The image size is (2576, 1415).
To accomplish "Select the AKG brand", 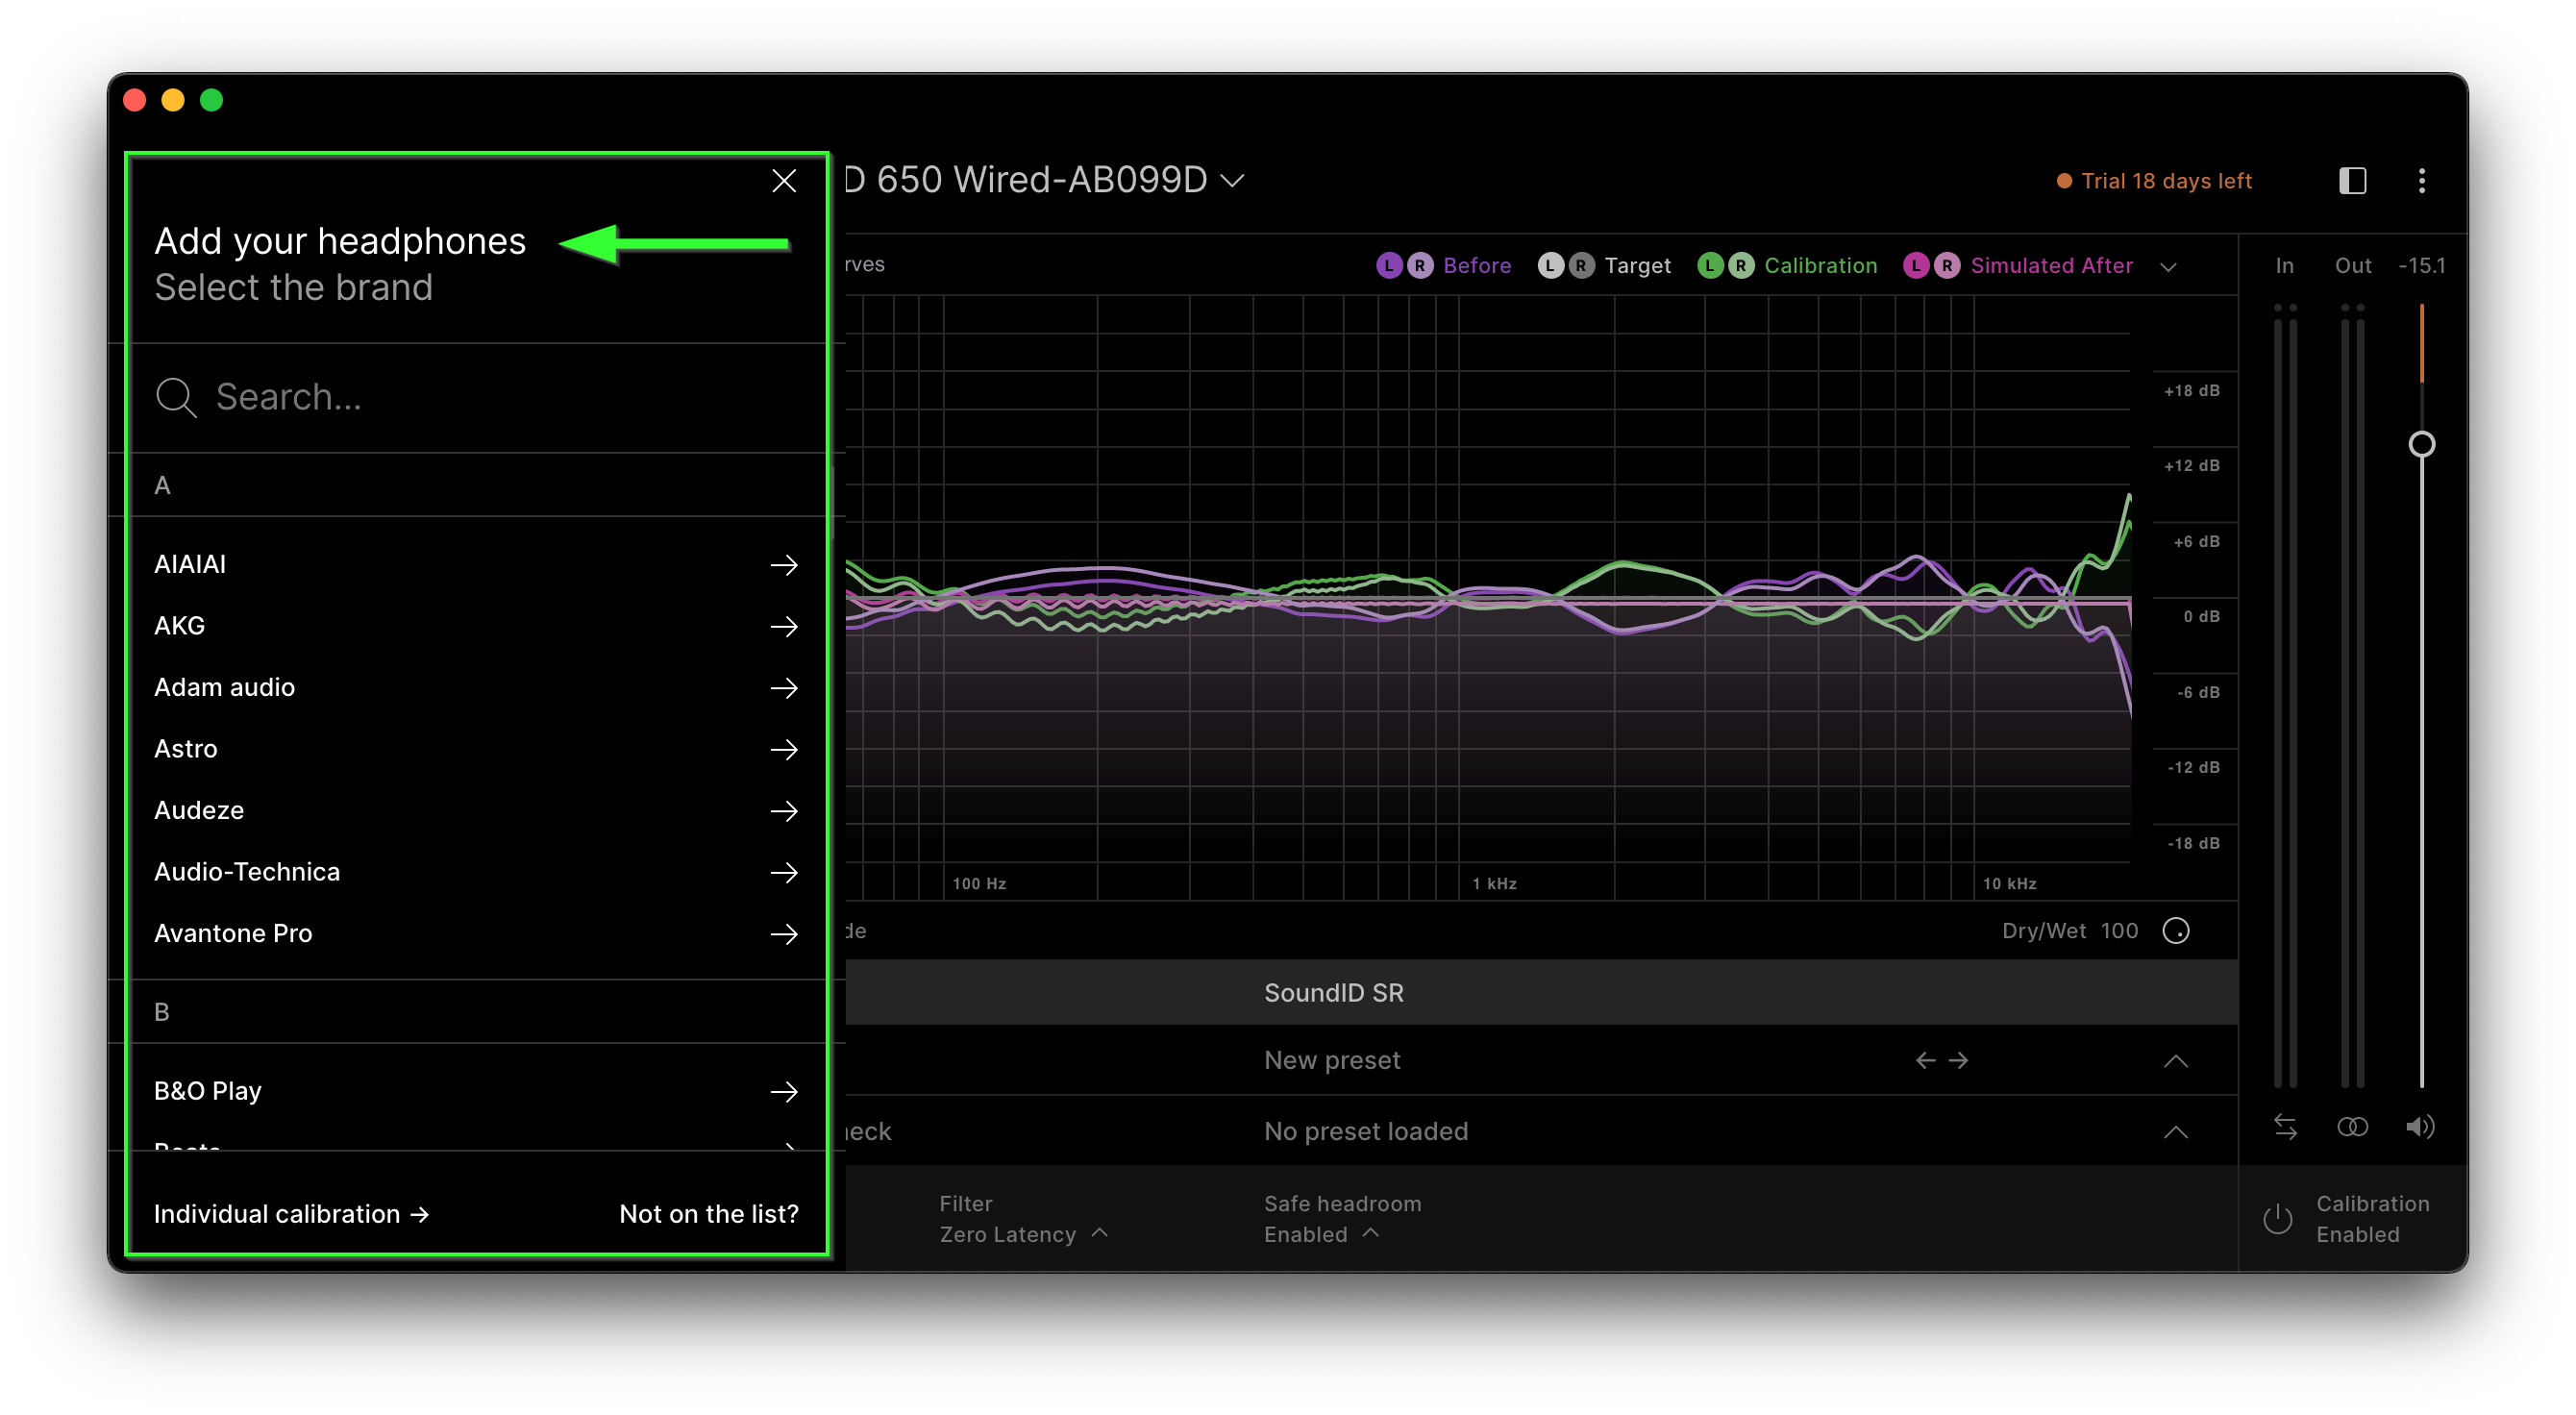I will [x=478, y=626].
